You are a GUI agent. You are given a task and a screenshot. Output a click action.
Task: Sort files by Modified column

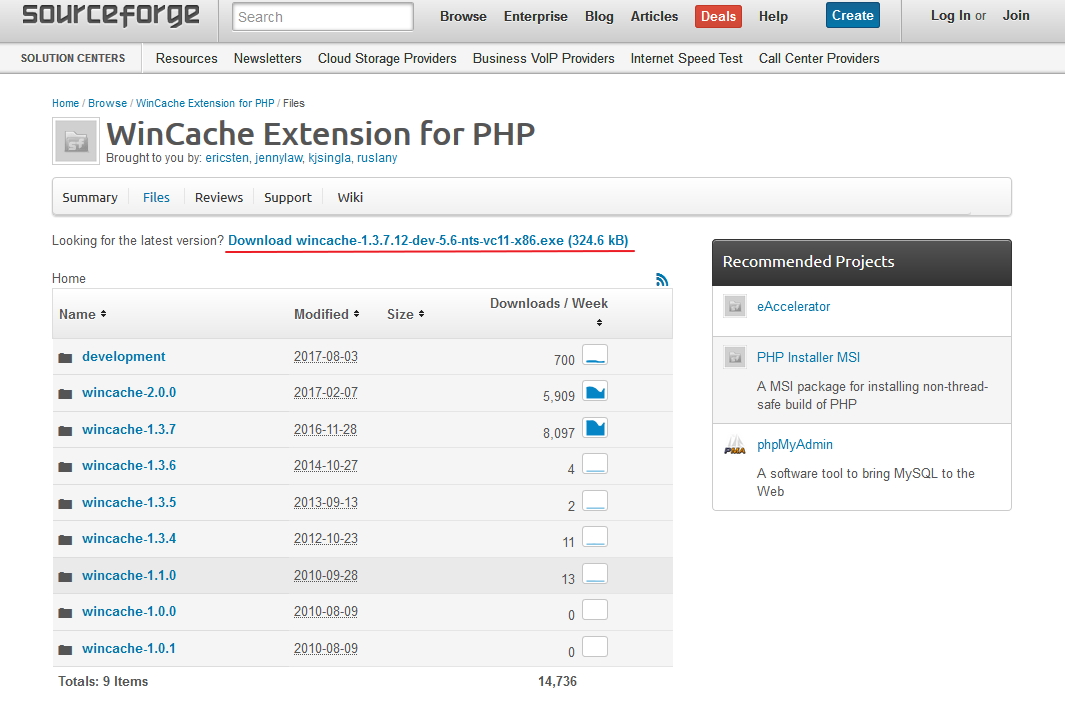(327, 314)
